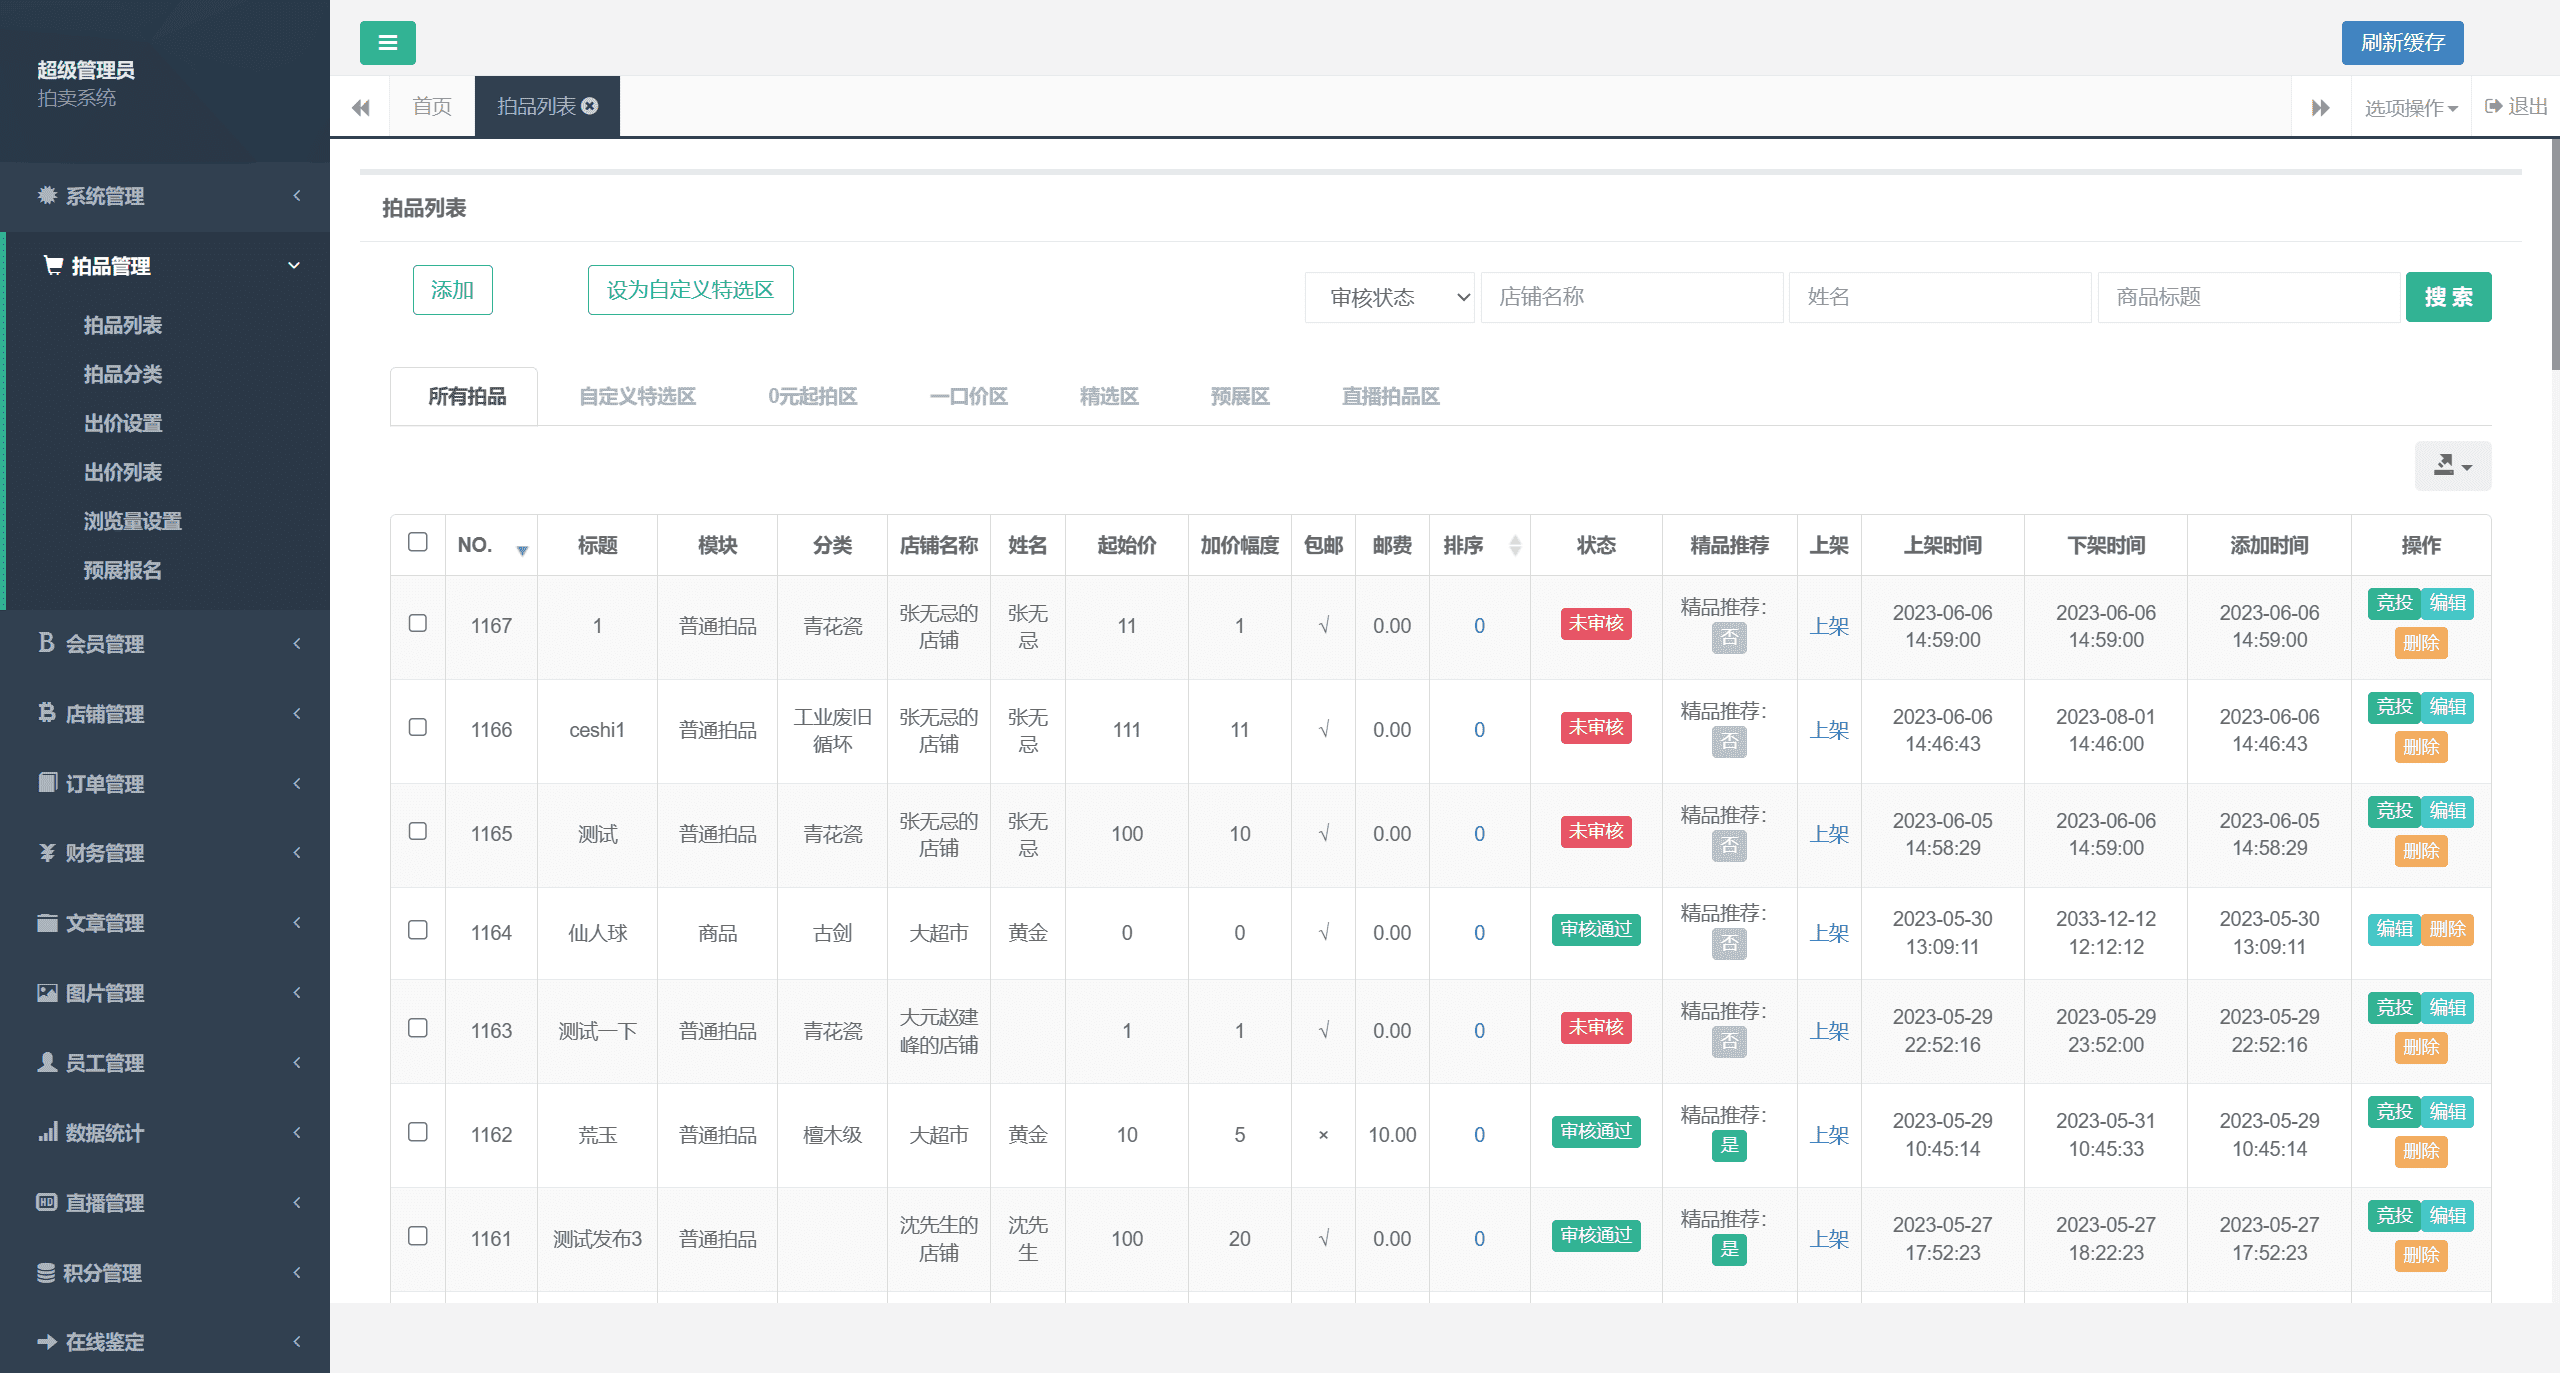Click 编辑 button for row 1162
The width and height of the screenshot is (2560, 1373).
(x=2447, y=1111)
